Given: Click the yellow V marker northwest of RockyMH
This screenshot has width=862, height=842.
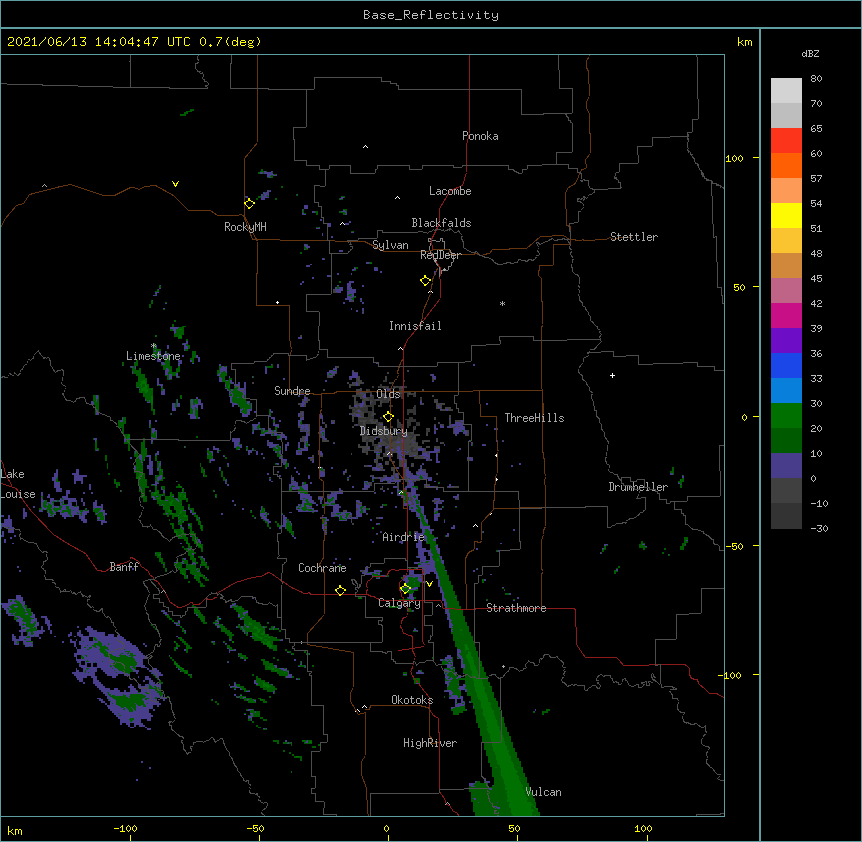Looking at the screenshot, I should [175, 184].
